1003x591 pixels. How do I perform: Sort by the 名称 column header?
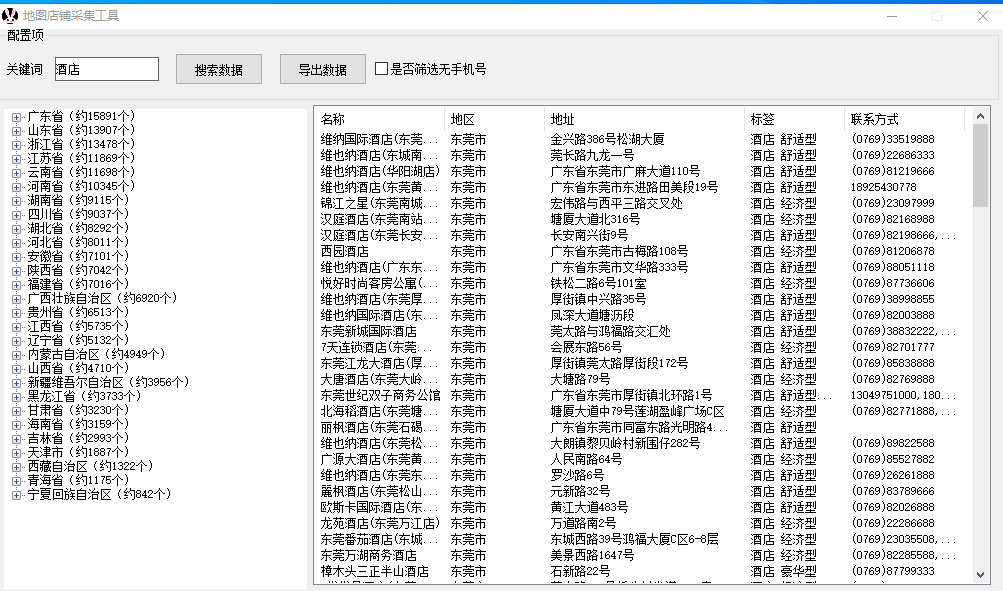(x=378, y=119)
